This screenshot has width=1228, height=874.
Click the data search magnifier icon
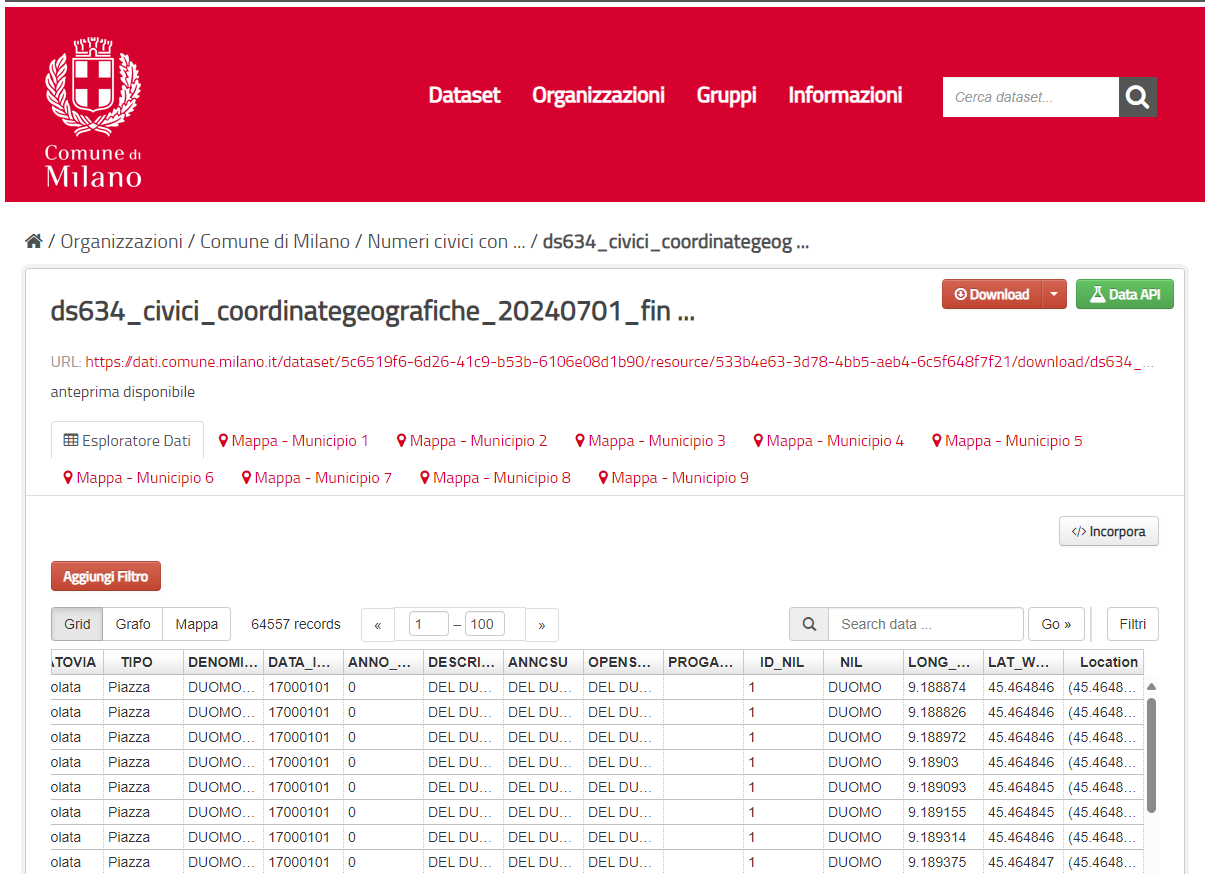pyautogui.click(x=809, y=624)
